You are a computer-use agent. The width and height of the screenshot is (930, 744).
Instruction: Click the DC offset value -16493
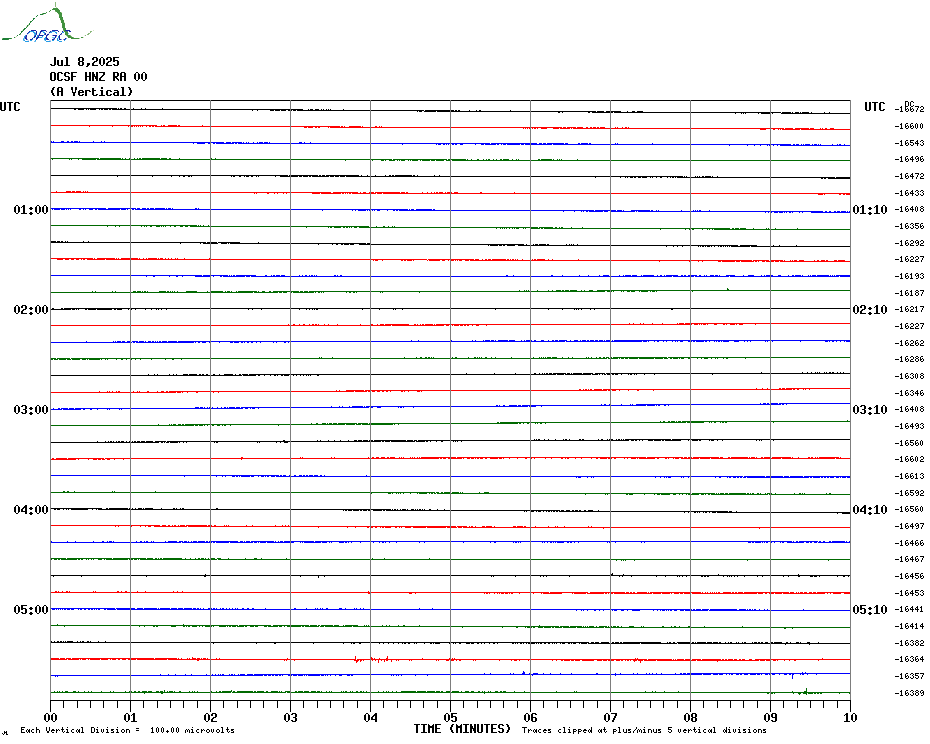(909, 426)
